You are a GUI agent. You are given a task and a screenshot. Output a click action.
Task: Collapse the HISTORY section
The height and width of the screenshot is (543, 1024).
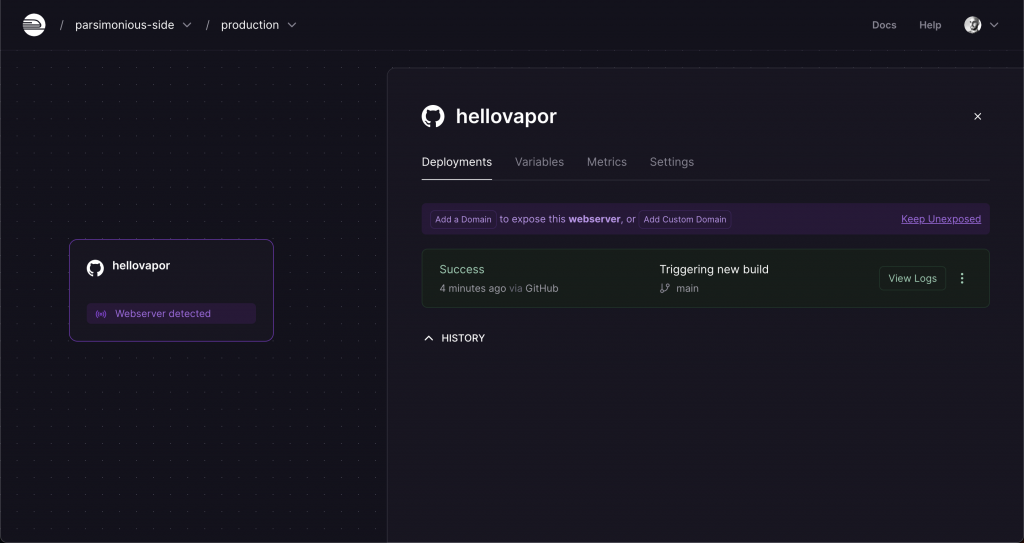point(455,338)
